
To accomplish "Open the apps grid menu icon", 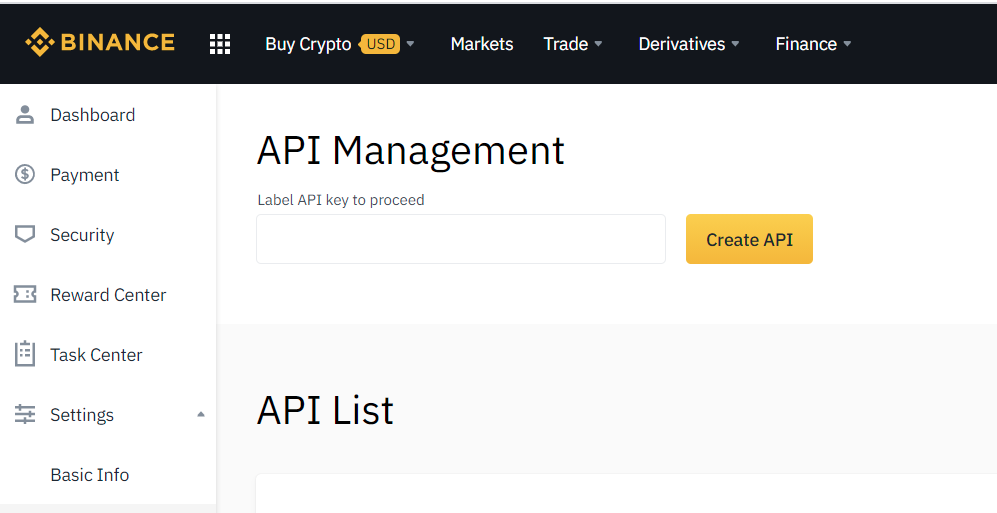I will pos(220,44).
